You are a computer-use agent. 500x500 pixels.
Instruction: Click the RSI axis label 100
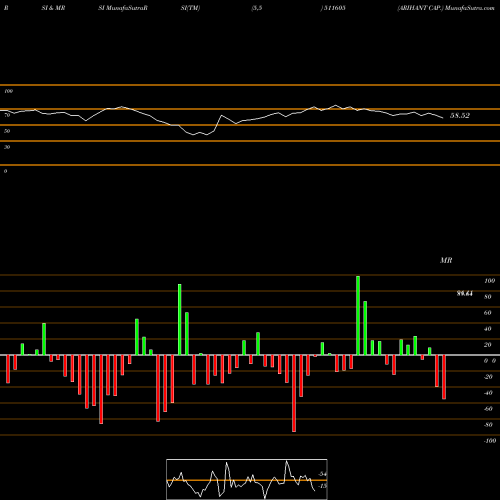click(x=8, y=91)
